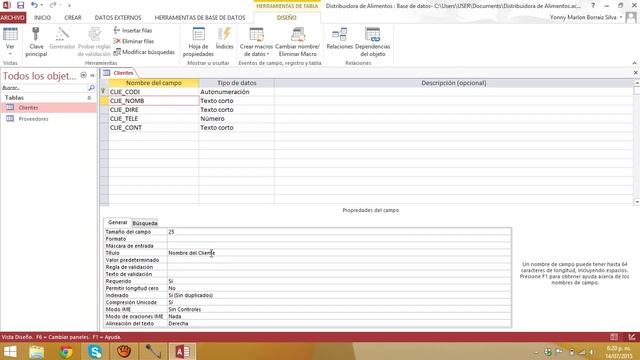Image resolution: width=640 pixels, height=360 pixels.
Task: Click Probar reglas de validación
Action: pos(94,42)
